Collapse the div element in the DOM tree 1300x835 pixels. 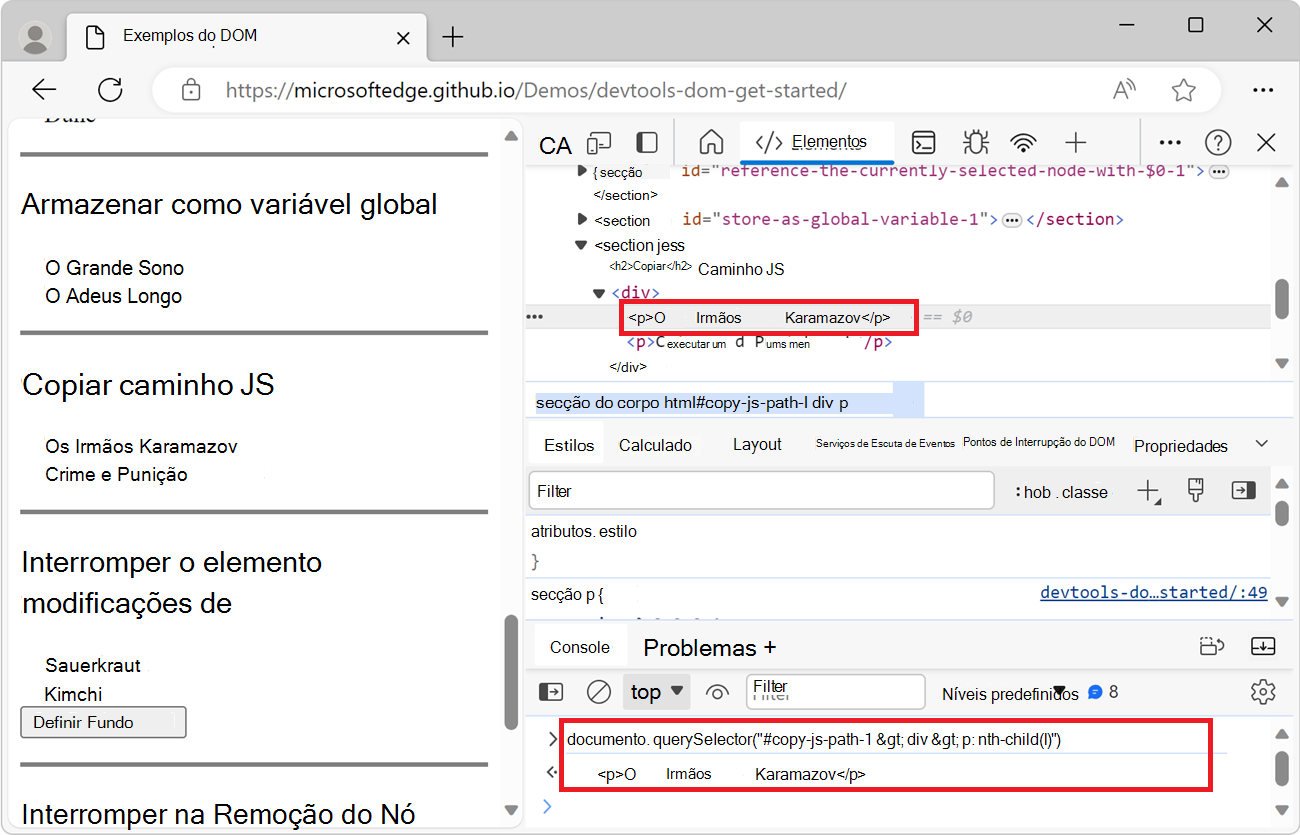598,292
